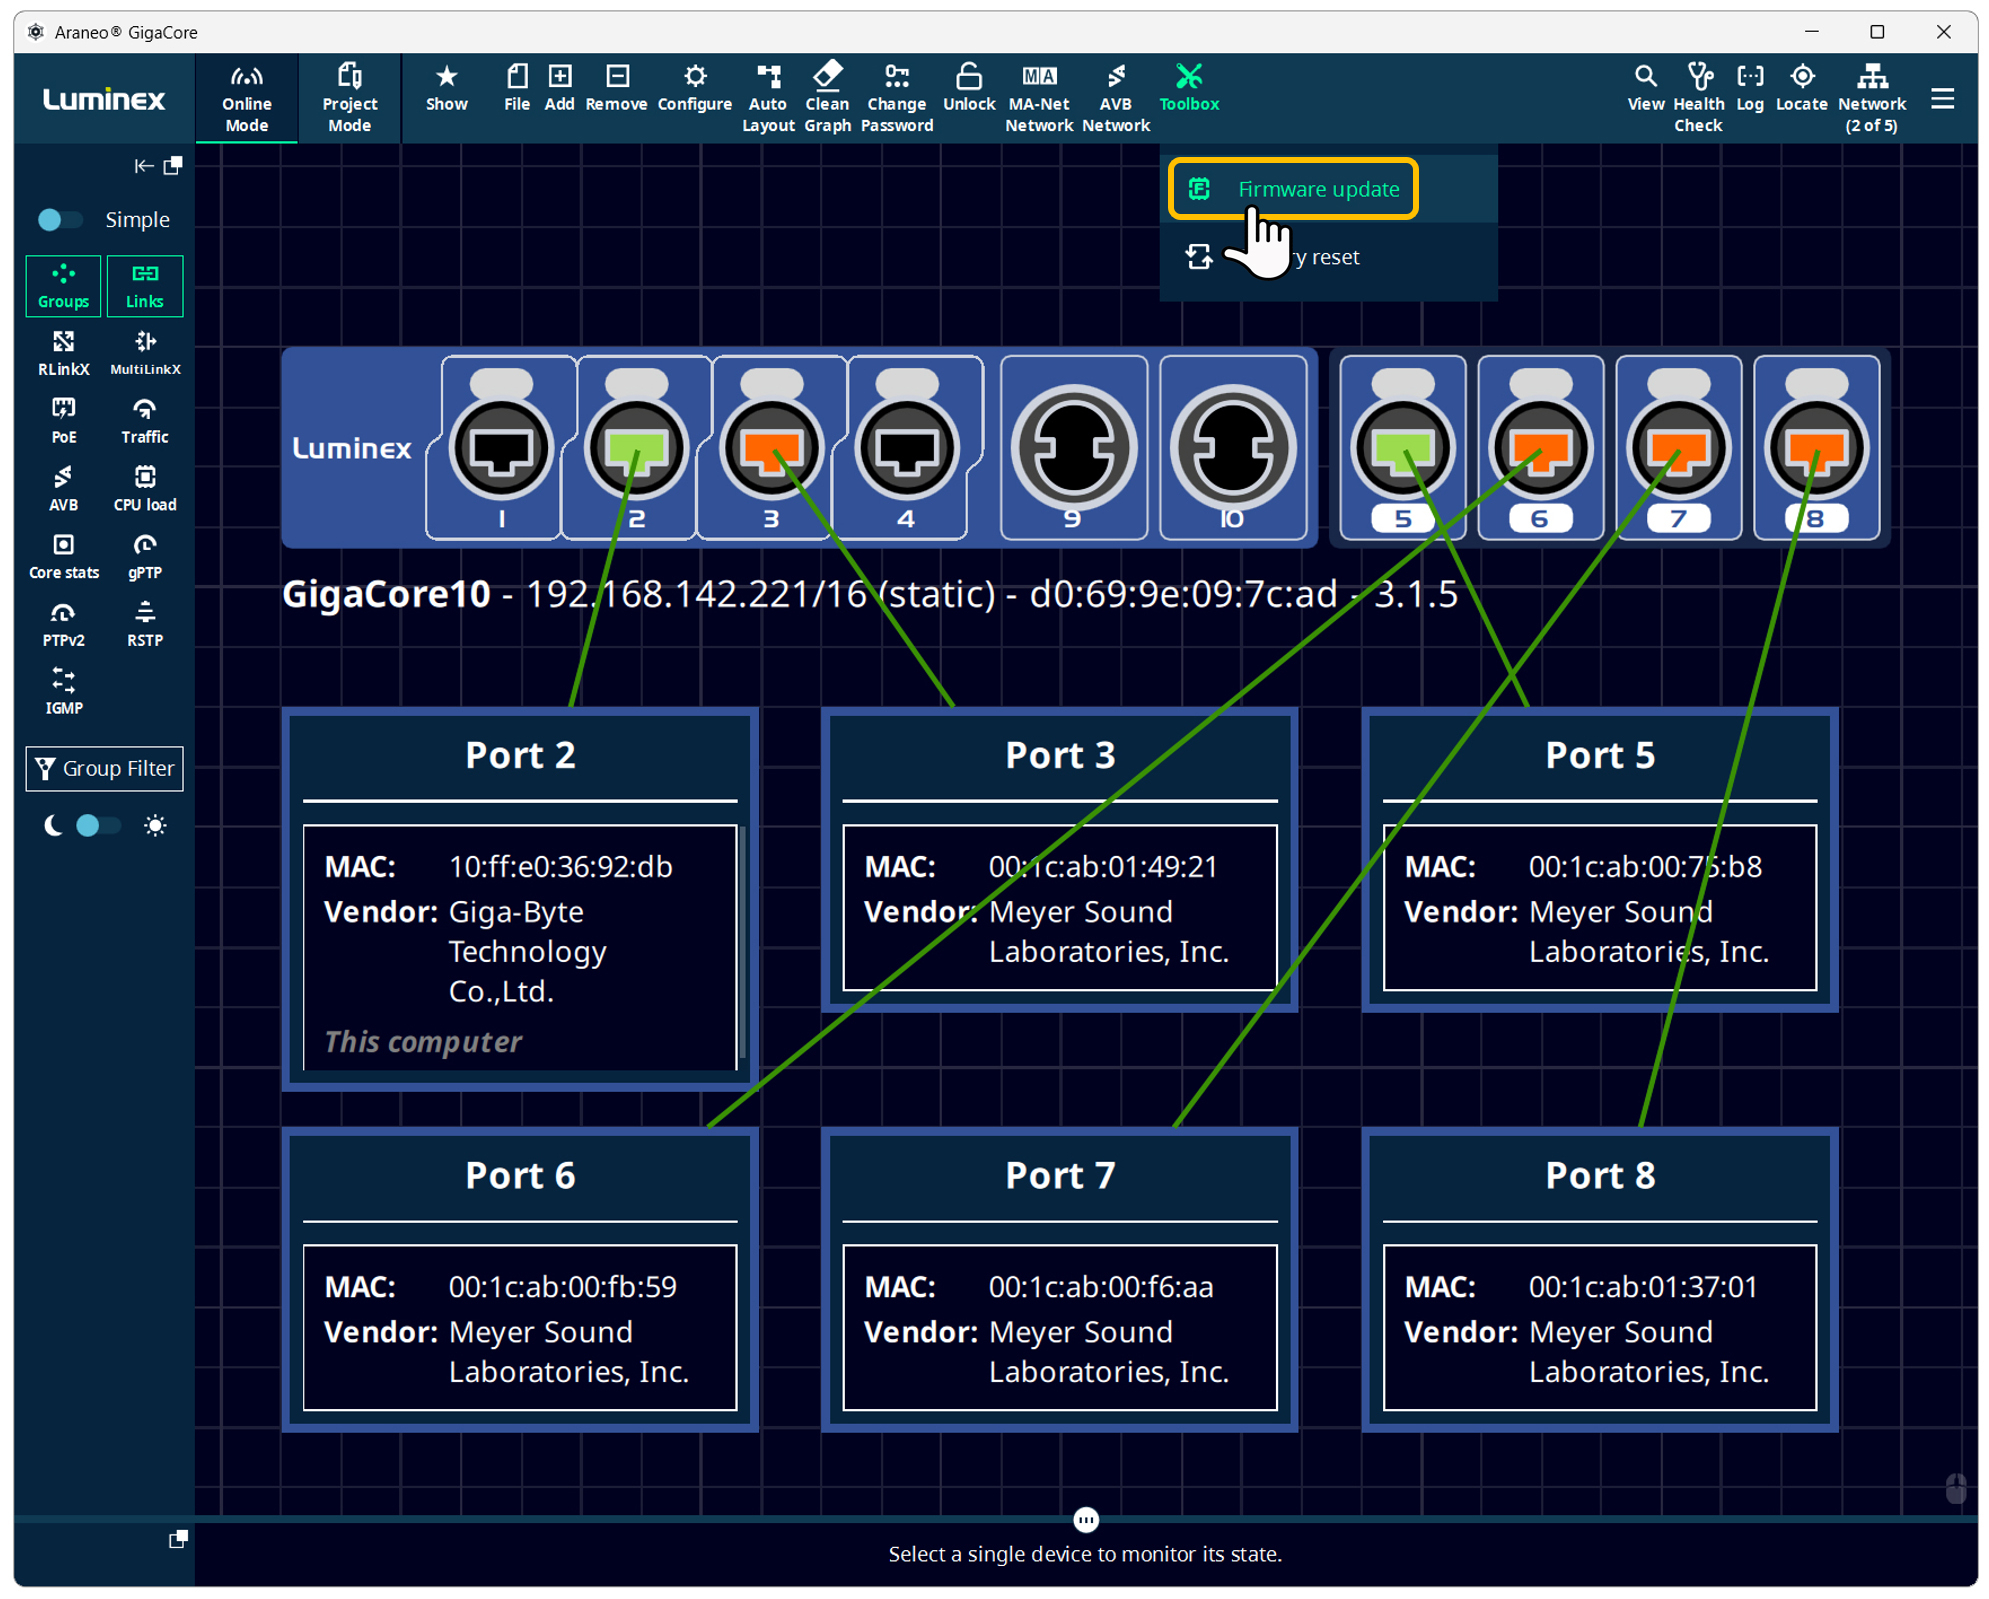Show the RSTP overlay
Viewport: 1989px width, 1599px height.
145,625
